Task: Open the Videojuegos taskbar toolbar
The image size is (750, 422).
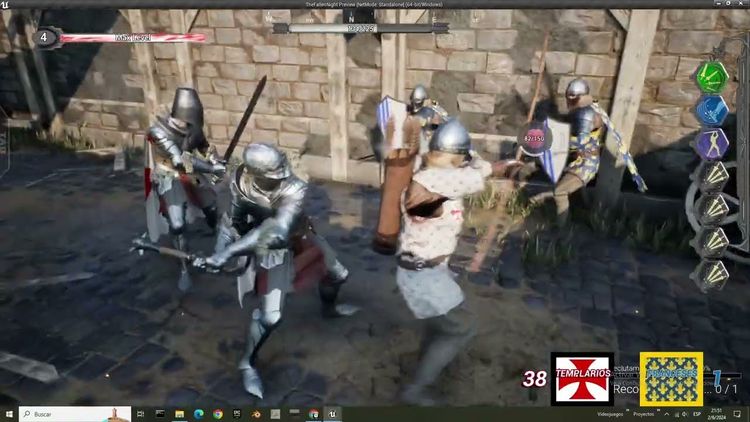Action: (x=611, y=414)
